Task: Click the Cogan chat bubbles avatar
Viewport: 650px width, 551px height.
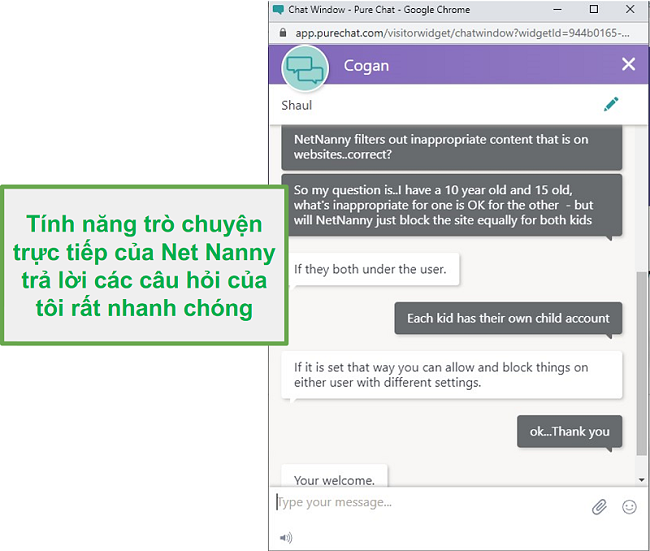Action: tap(305, 68)
